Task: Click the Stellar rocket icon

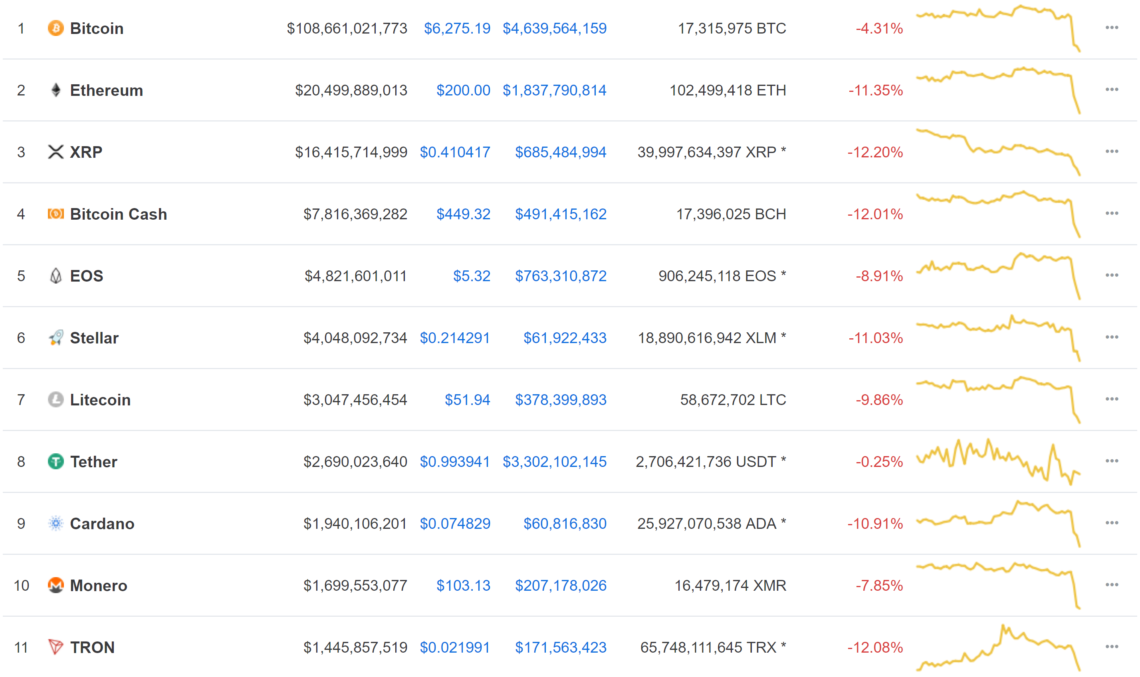Action: tap(54, 338)
